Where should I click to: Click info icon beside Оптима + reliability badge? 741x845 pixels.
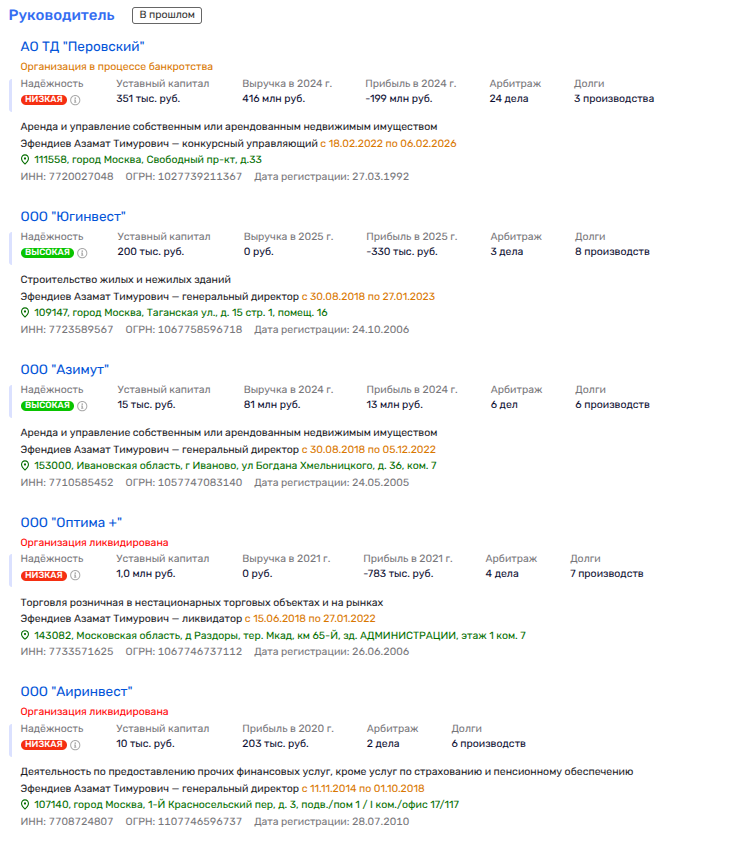[75, 576]
